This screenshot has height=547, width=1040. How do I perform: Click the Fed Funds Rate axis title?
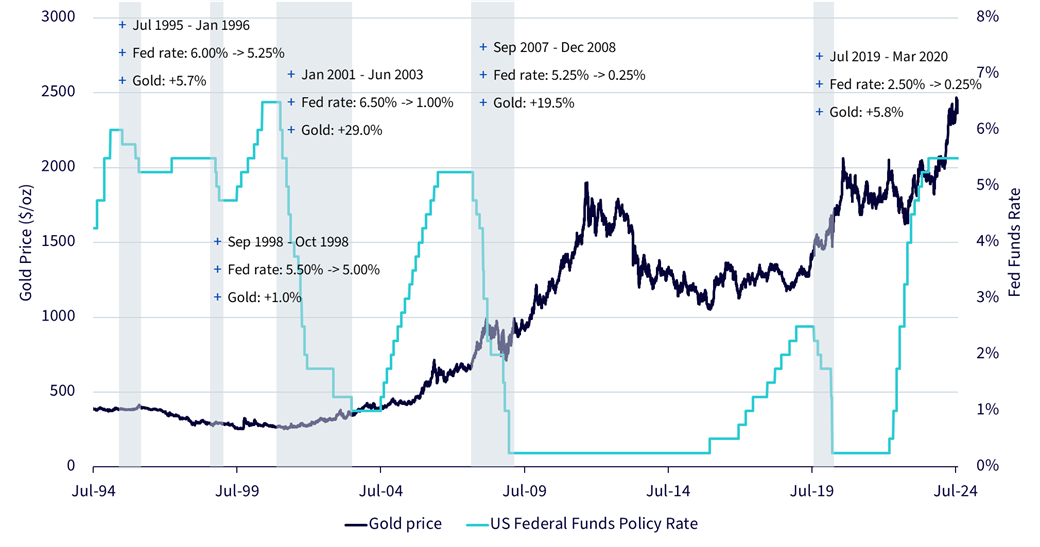[x=1015, y=242]
